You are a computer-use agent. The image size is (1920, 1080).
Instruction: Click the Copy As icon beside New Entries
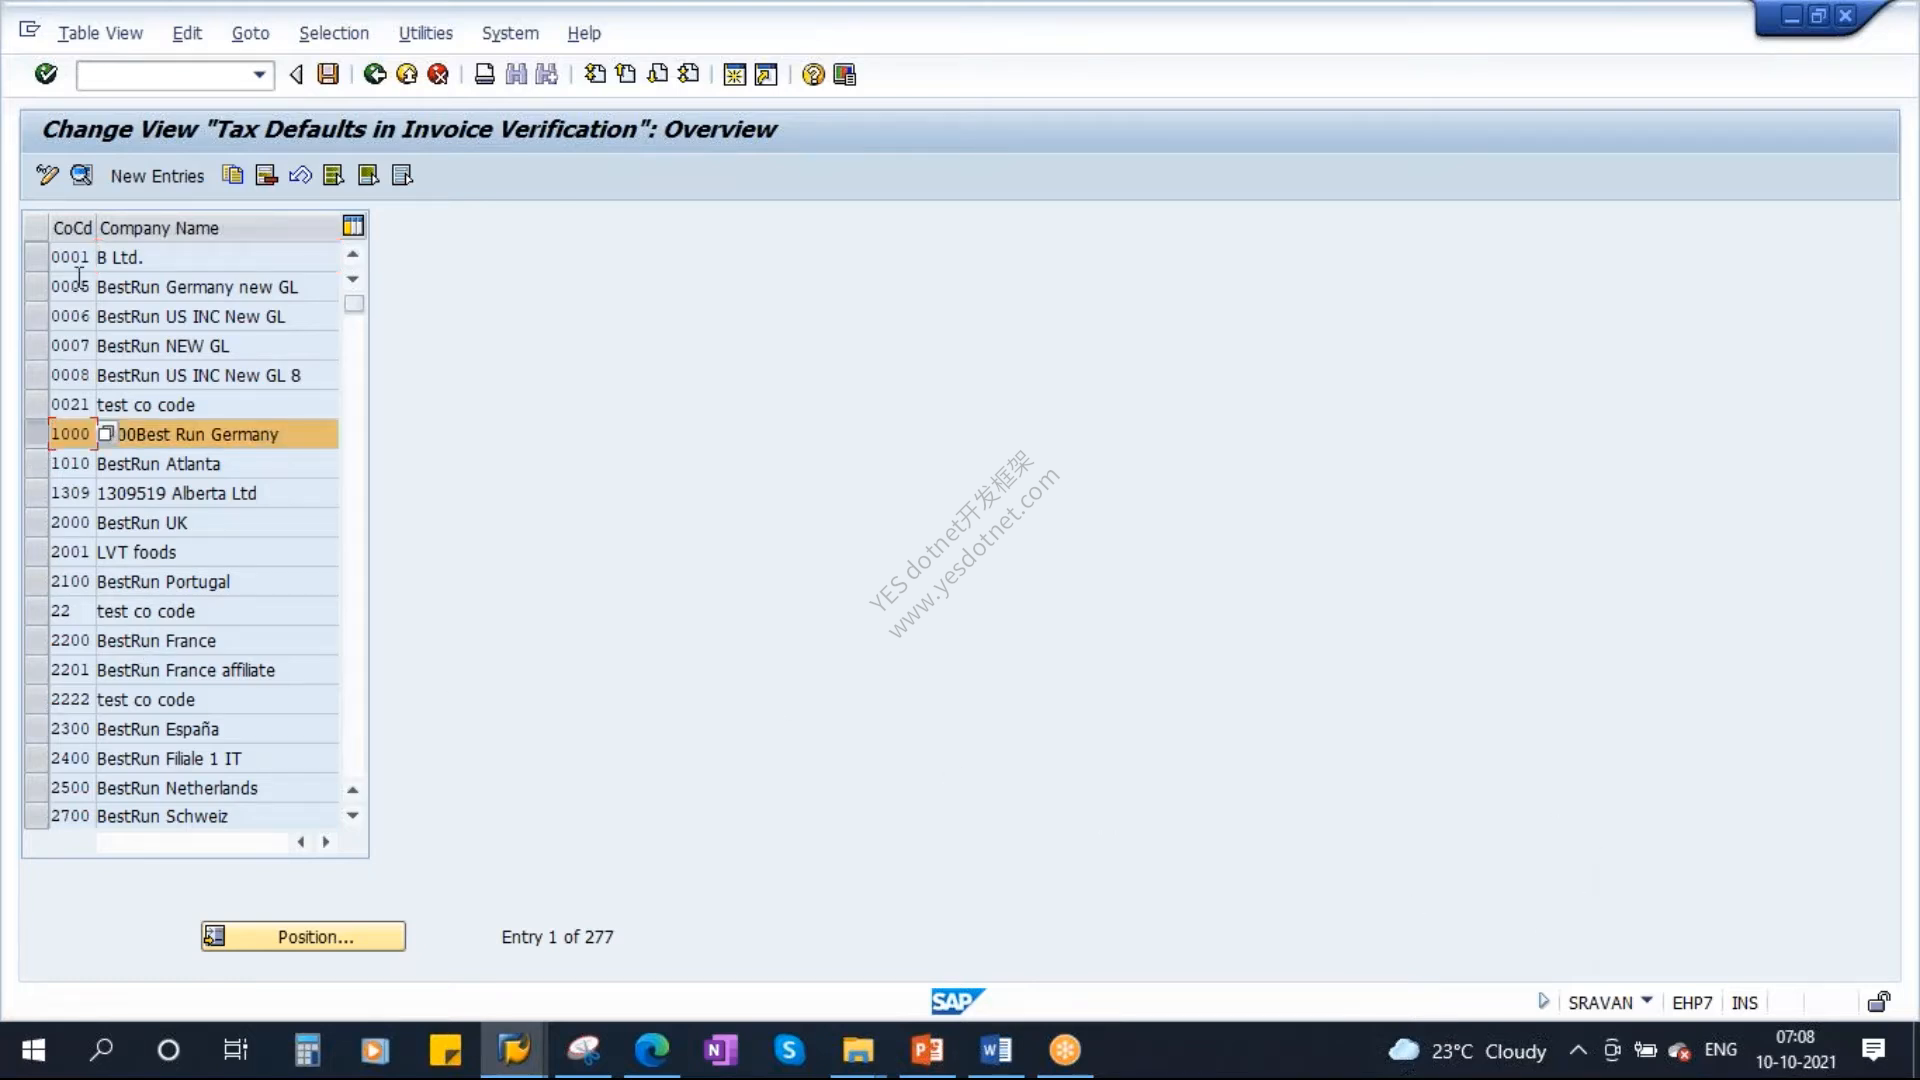[x=232, y=175]
